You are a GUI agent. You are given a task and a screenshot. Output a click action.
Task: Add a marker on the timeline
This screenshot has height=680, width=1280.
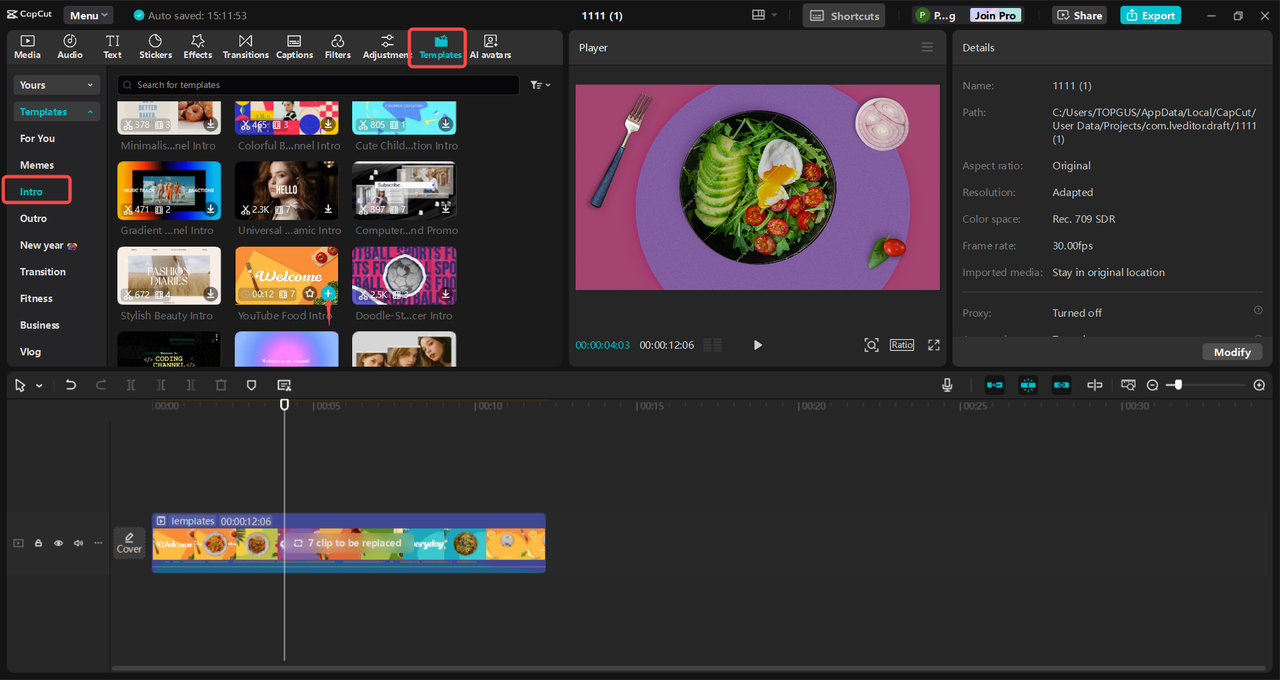pos(251,385)
